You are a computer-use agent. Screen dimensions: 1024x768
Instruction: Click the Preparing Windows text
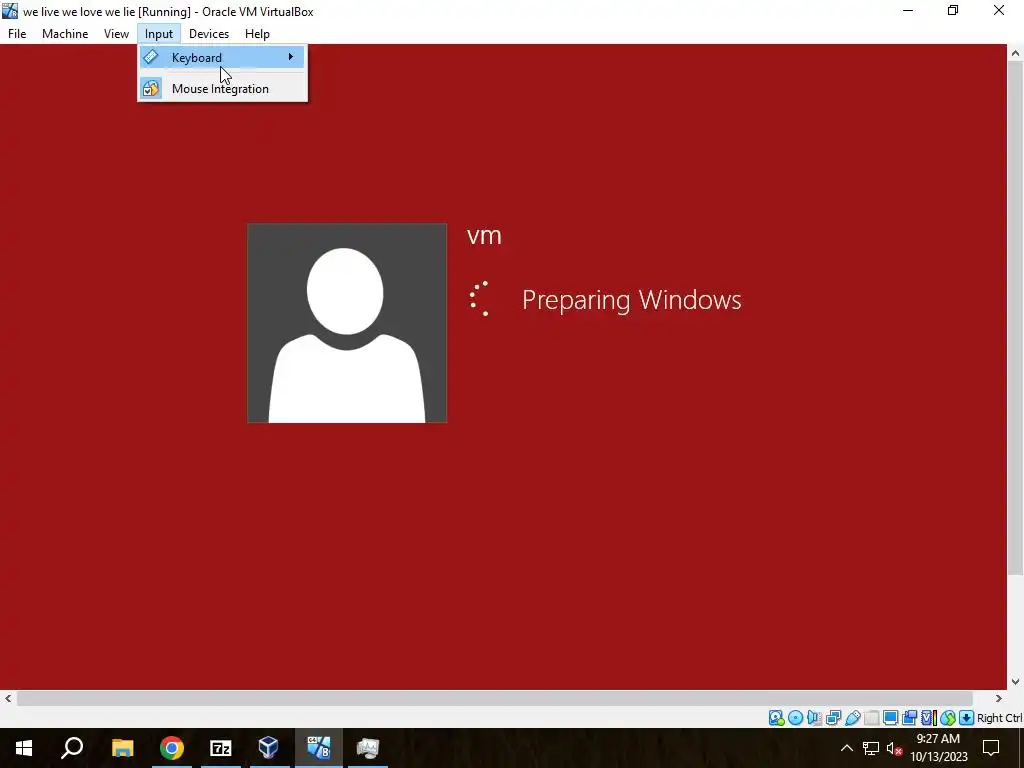coord(632,300)
